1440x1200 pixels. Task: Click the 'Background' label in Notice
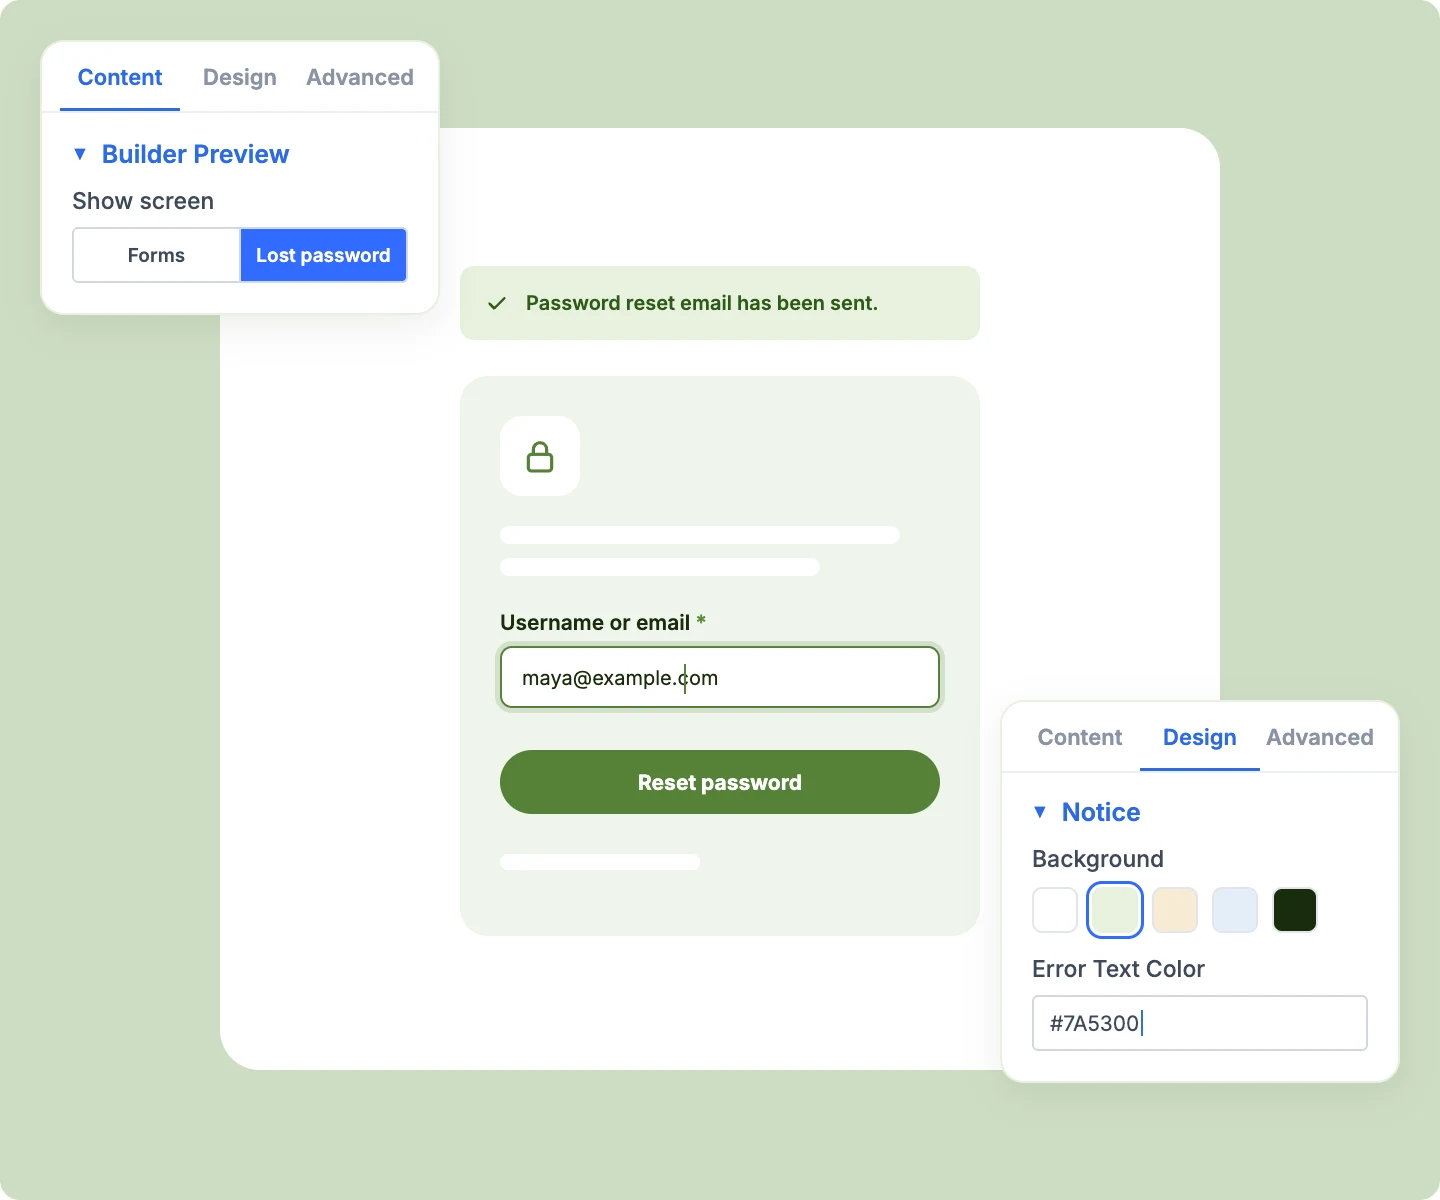(x=1098, y=859)
